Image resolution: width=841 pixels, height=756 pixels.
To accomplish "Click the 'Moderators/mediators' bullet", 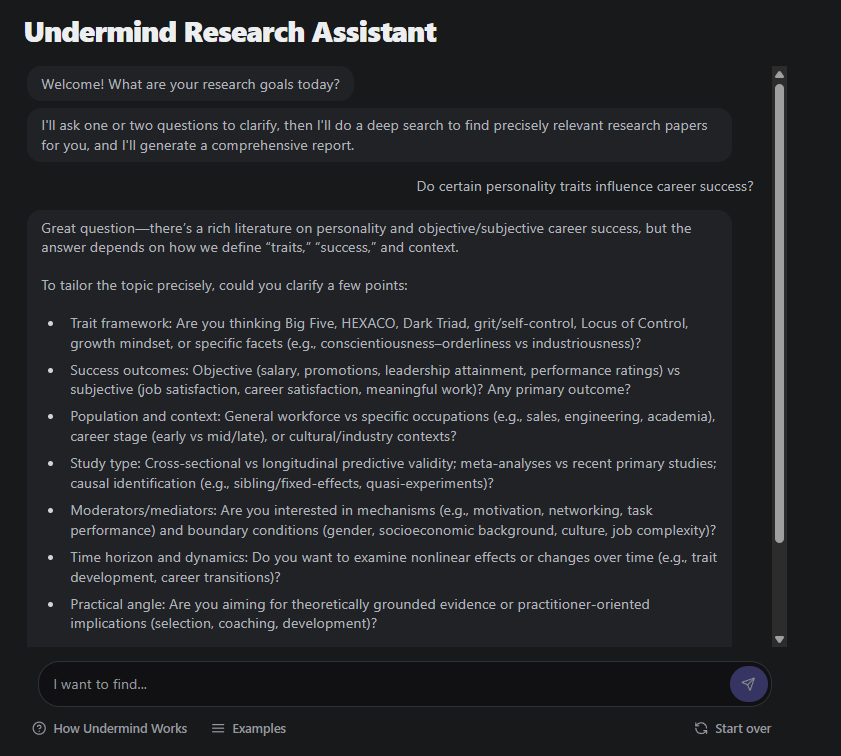I will coord(393,520).
